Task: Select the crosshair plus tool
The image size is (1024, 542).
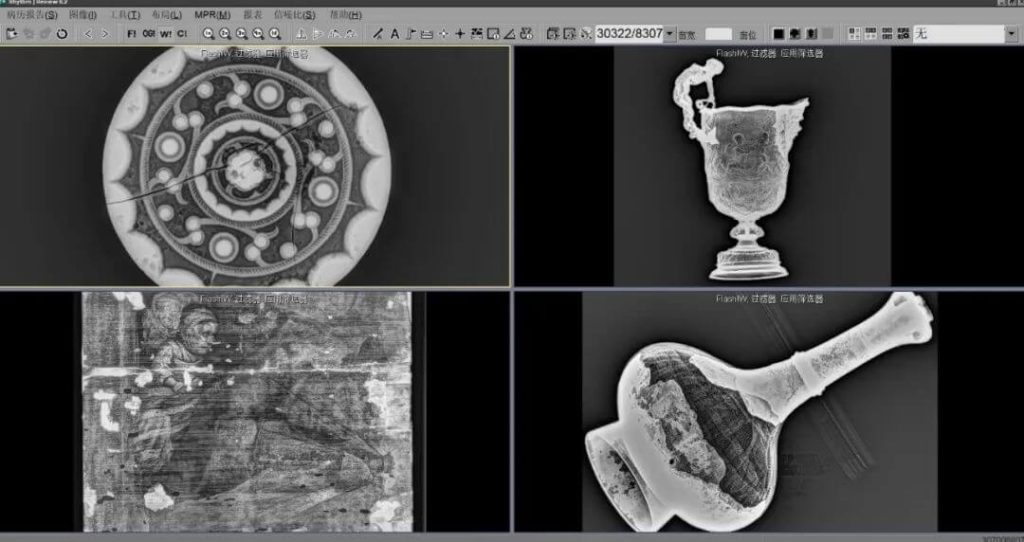Action: coord(460,34)
